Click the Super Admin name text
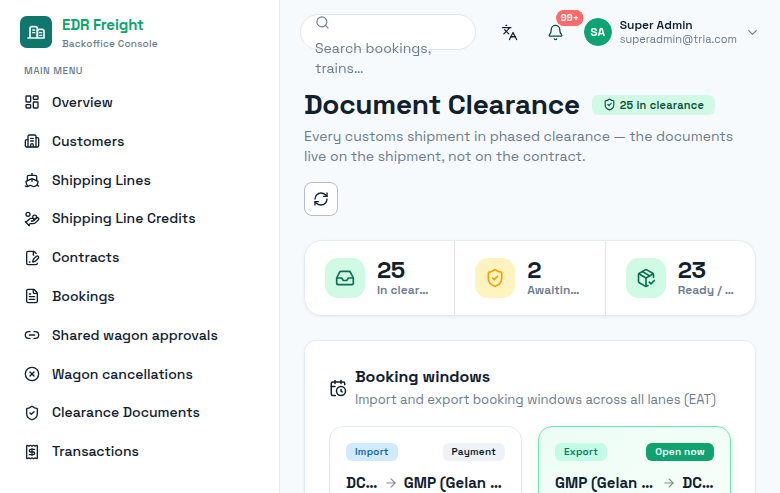This screenshot has height=493, width=780. pyautogui.click(x=656, y=25)
